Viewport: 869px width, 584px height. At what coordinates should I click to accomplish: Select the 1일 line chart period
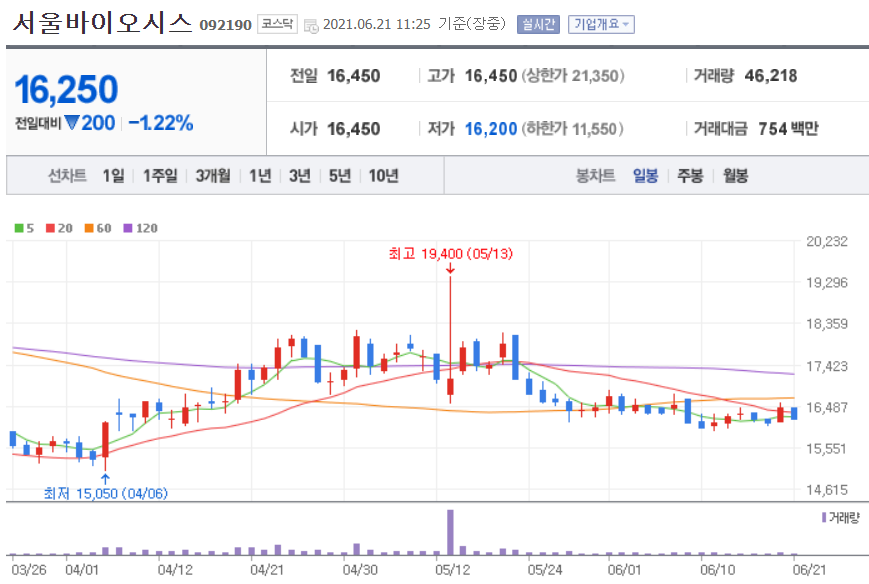pyautogui.click(x=113, y=176)
